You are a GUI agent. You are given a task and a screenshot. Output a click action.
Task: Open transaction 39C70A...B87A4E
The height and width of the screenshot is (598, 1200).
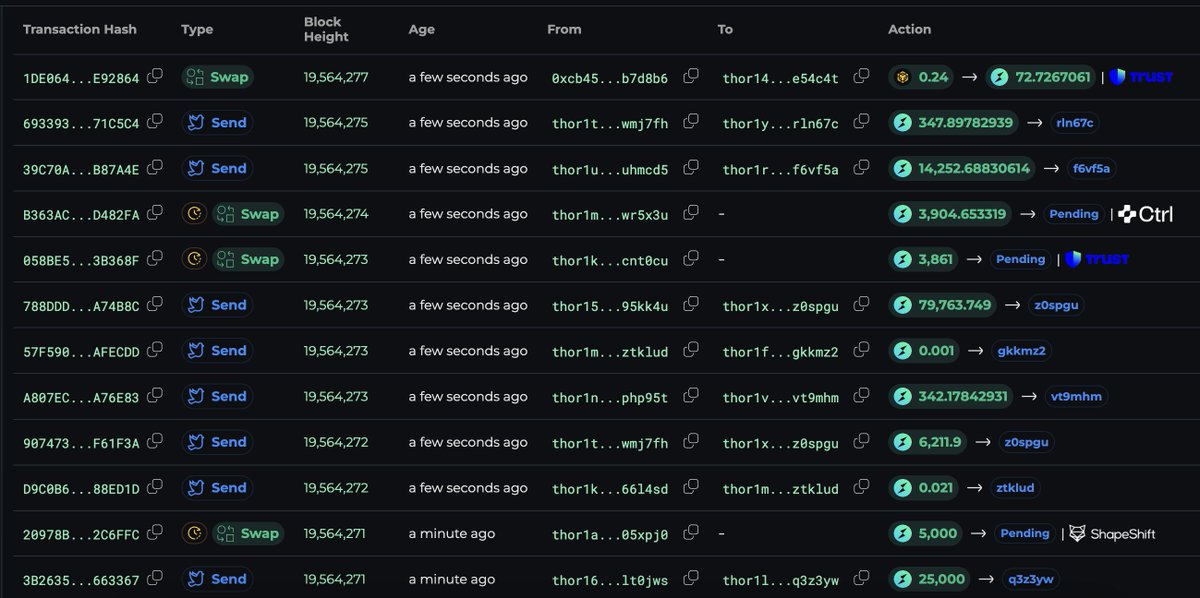(x=81, y=169)
